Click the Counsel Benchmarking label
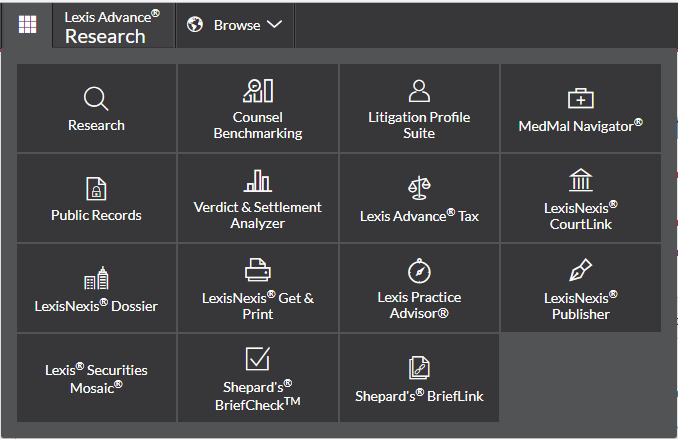This screenshot has width=678, height=439. coord(258,125)
